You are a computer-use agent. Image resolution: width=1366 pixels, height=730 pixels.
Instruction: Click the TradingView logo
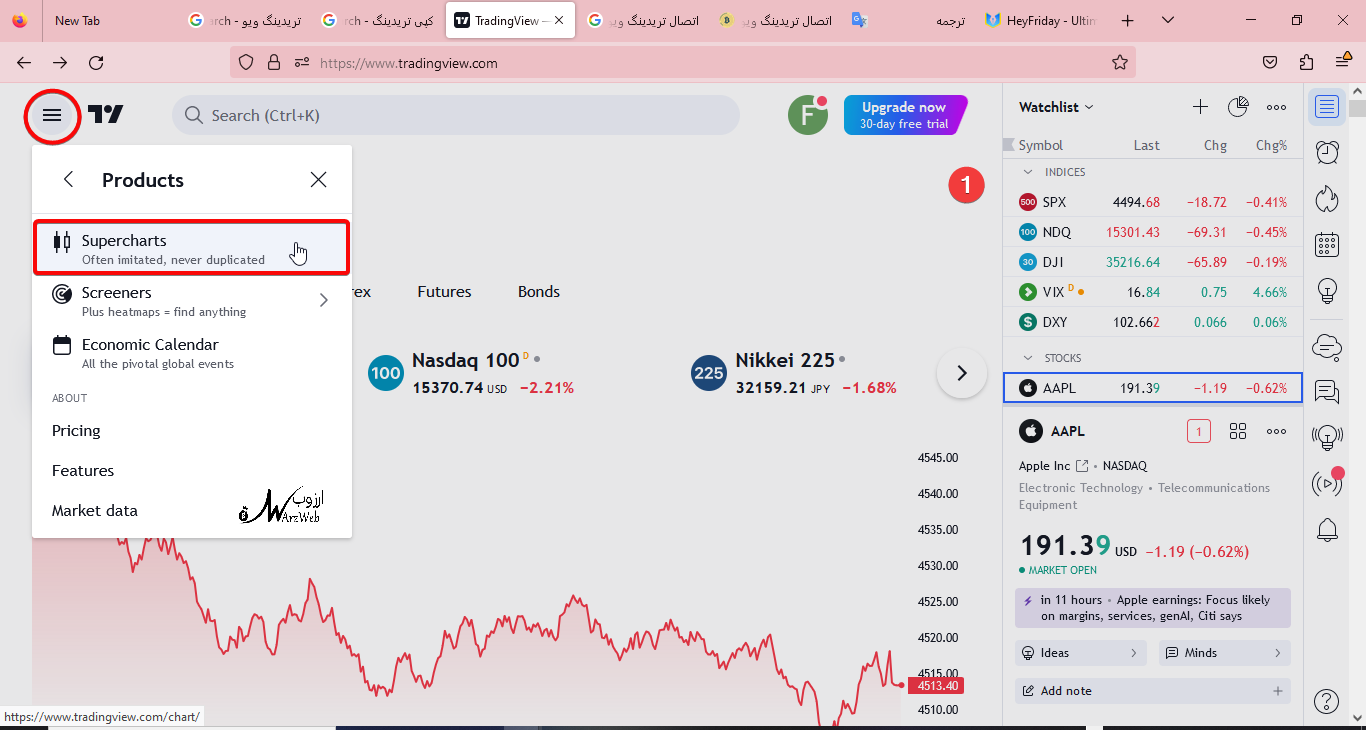click(x=105, y=115)
